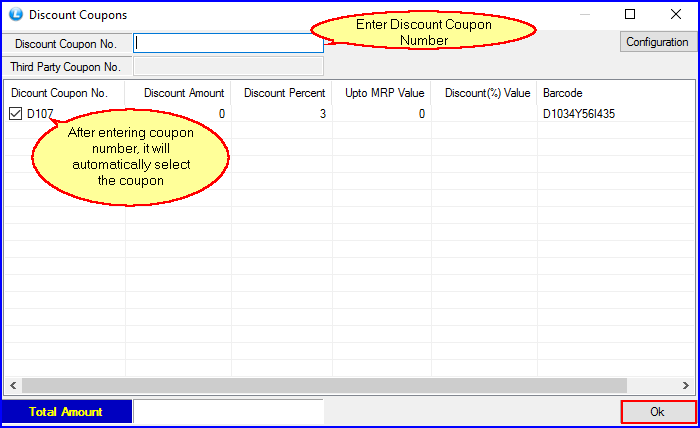Select the barcode cell D1034Y56I435
This screenshot has height=428, width=700.
coord(579,114)
